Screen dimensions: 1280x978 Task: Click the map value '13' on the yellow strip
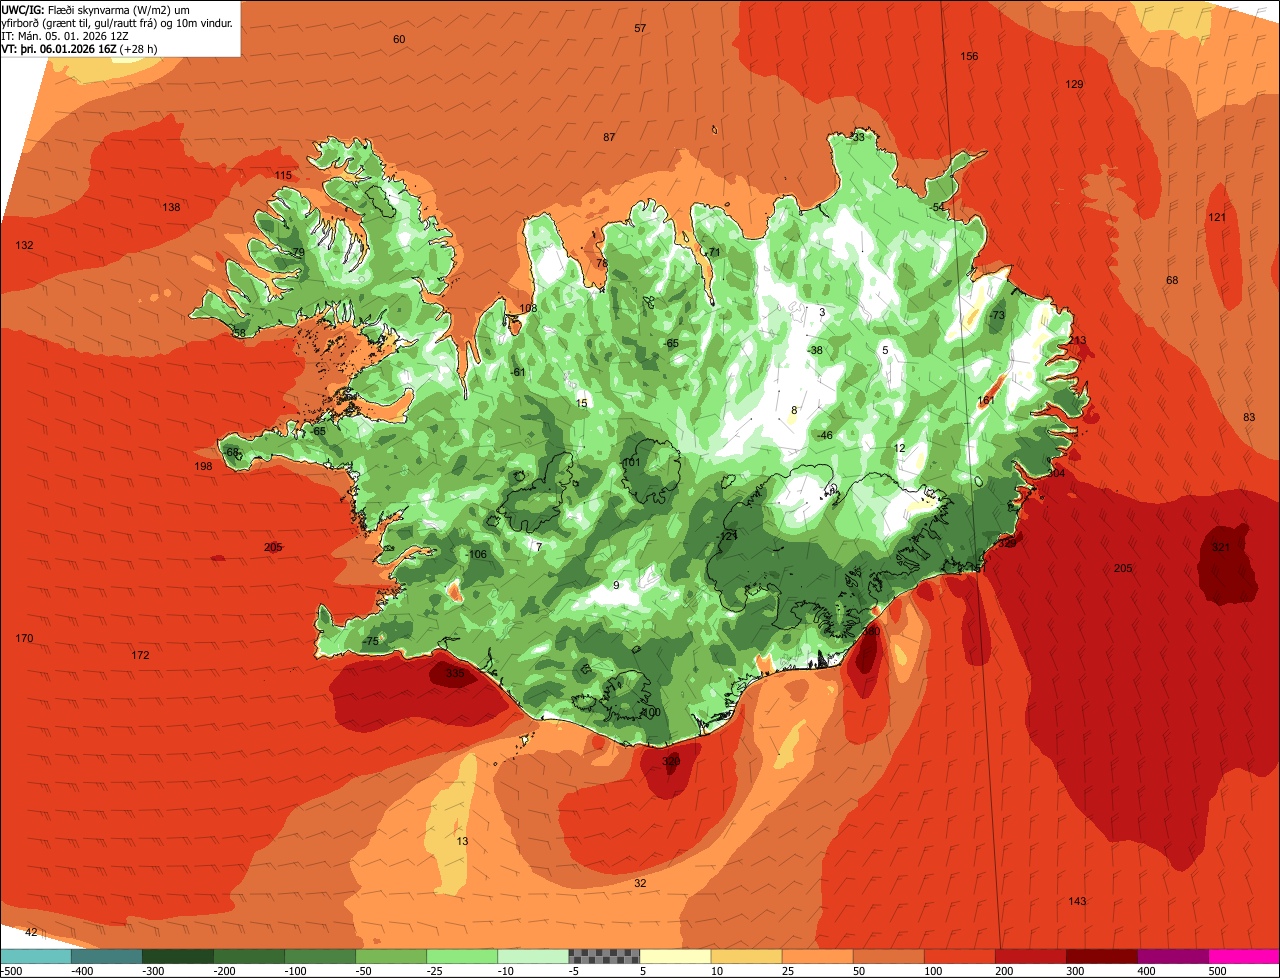pyautogui.click(x=462, y=842)
